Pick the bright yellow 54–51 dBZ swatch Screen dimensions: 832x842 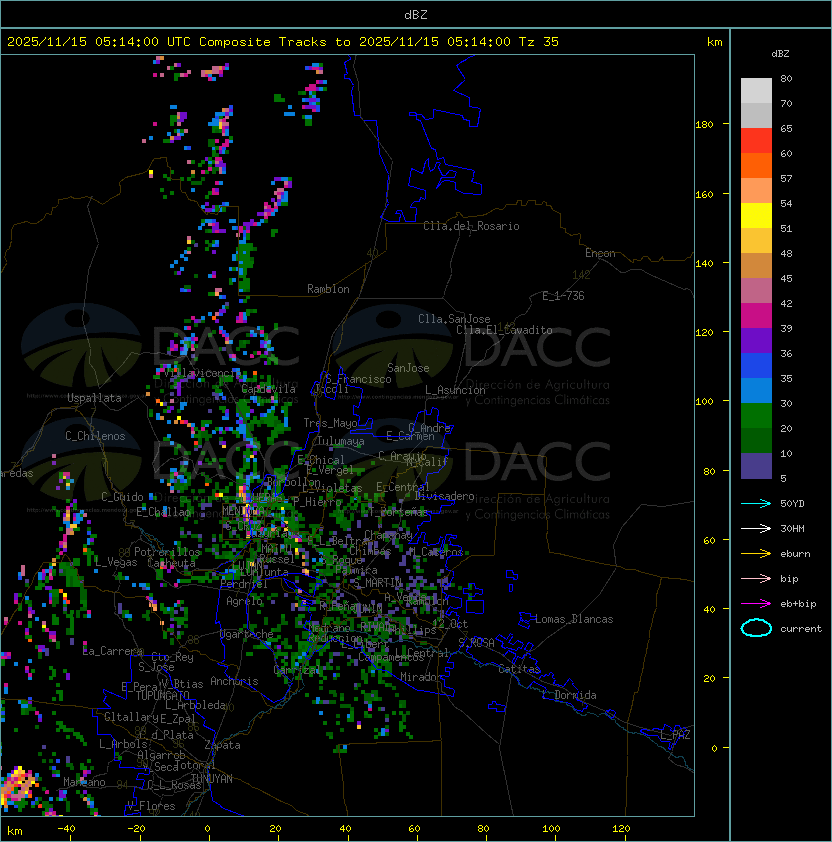756,216
